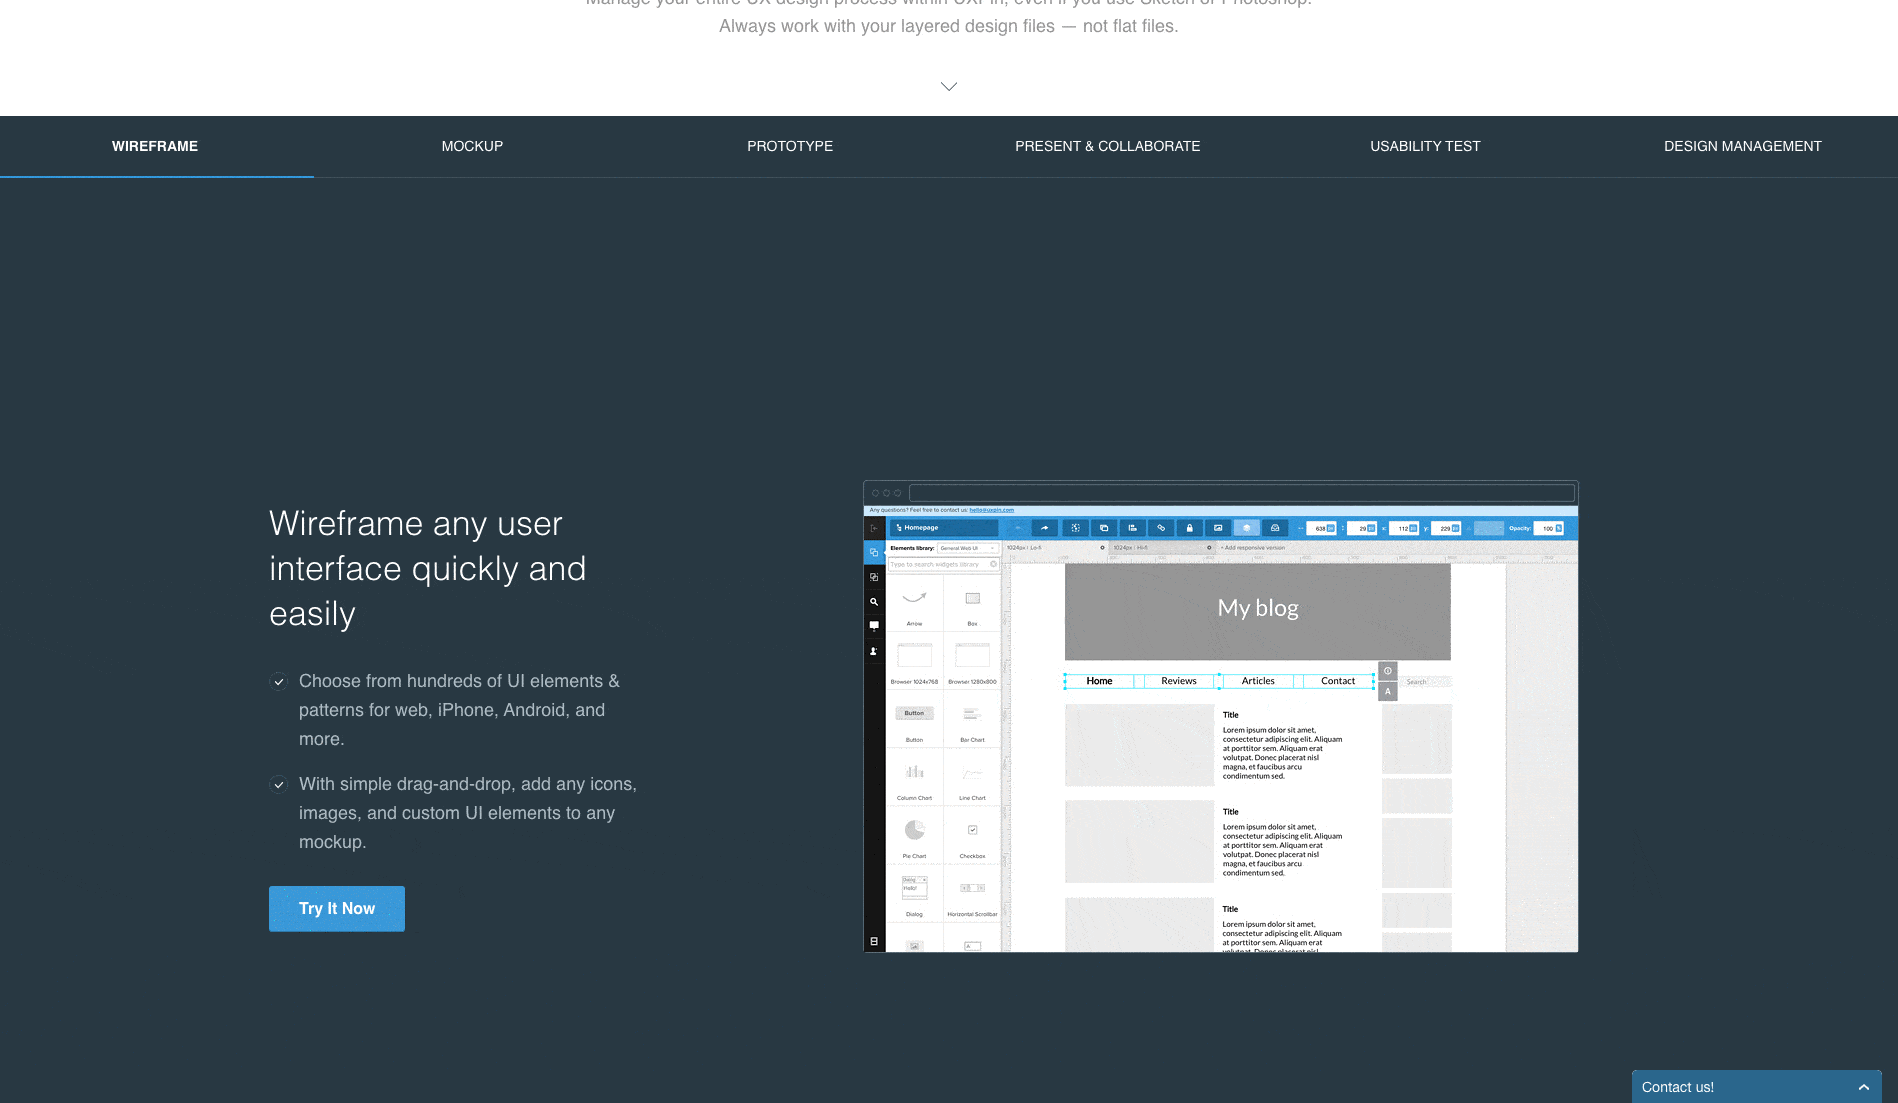Click the duplicate element icon in the toolbar
This screenshot has height=1103, width=1898.
[x=1104, y=528]
